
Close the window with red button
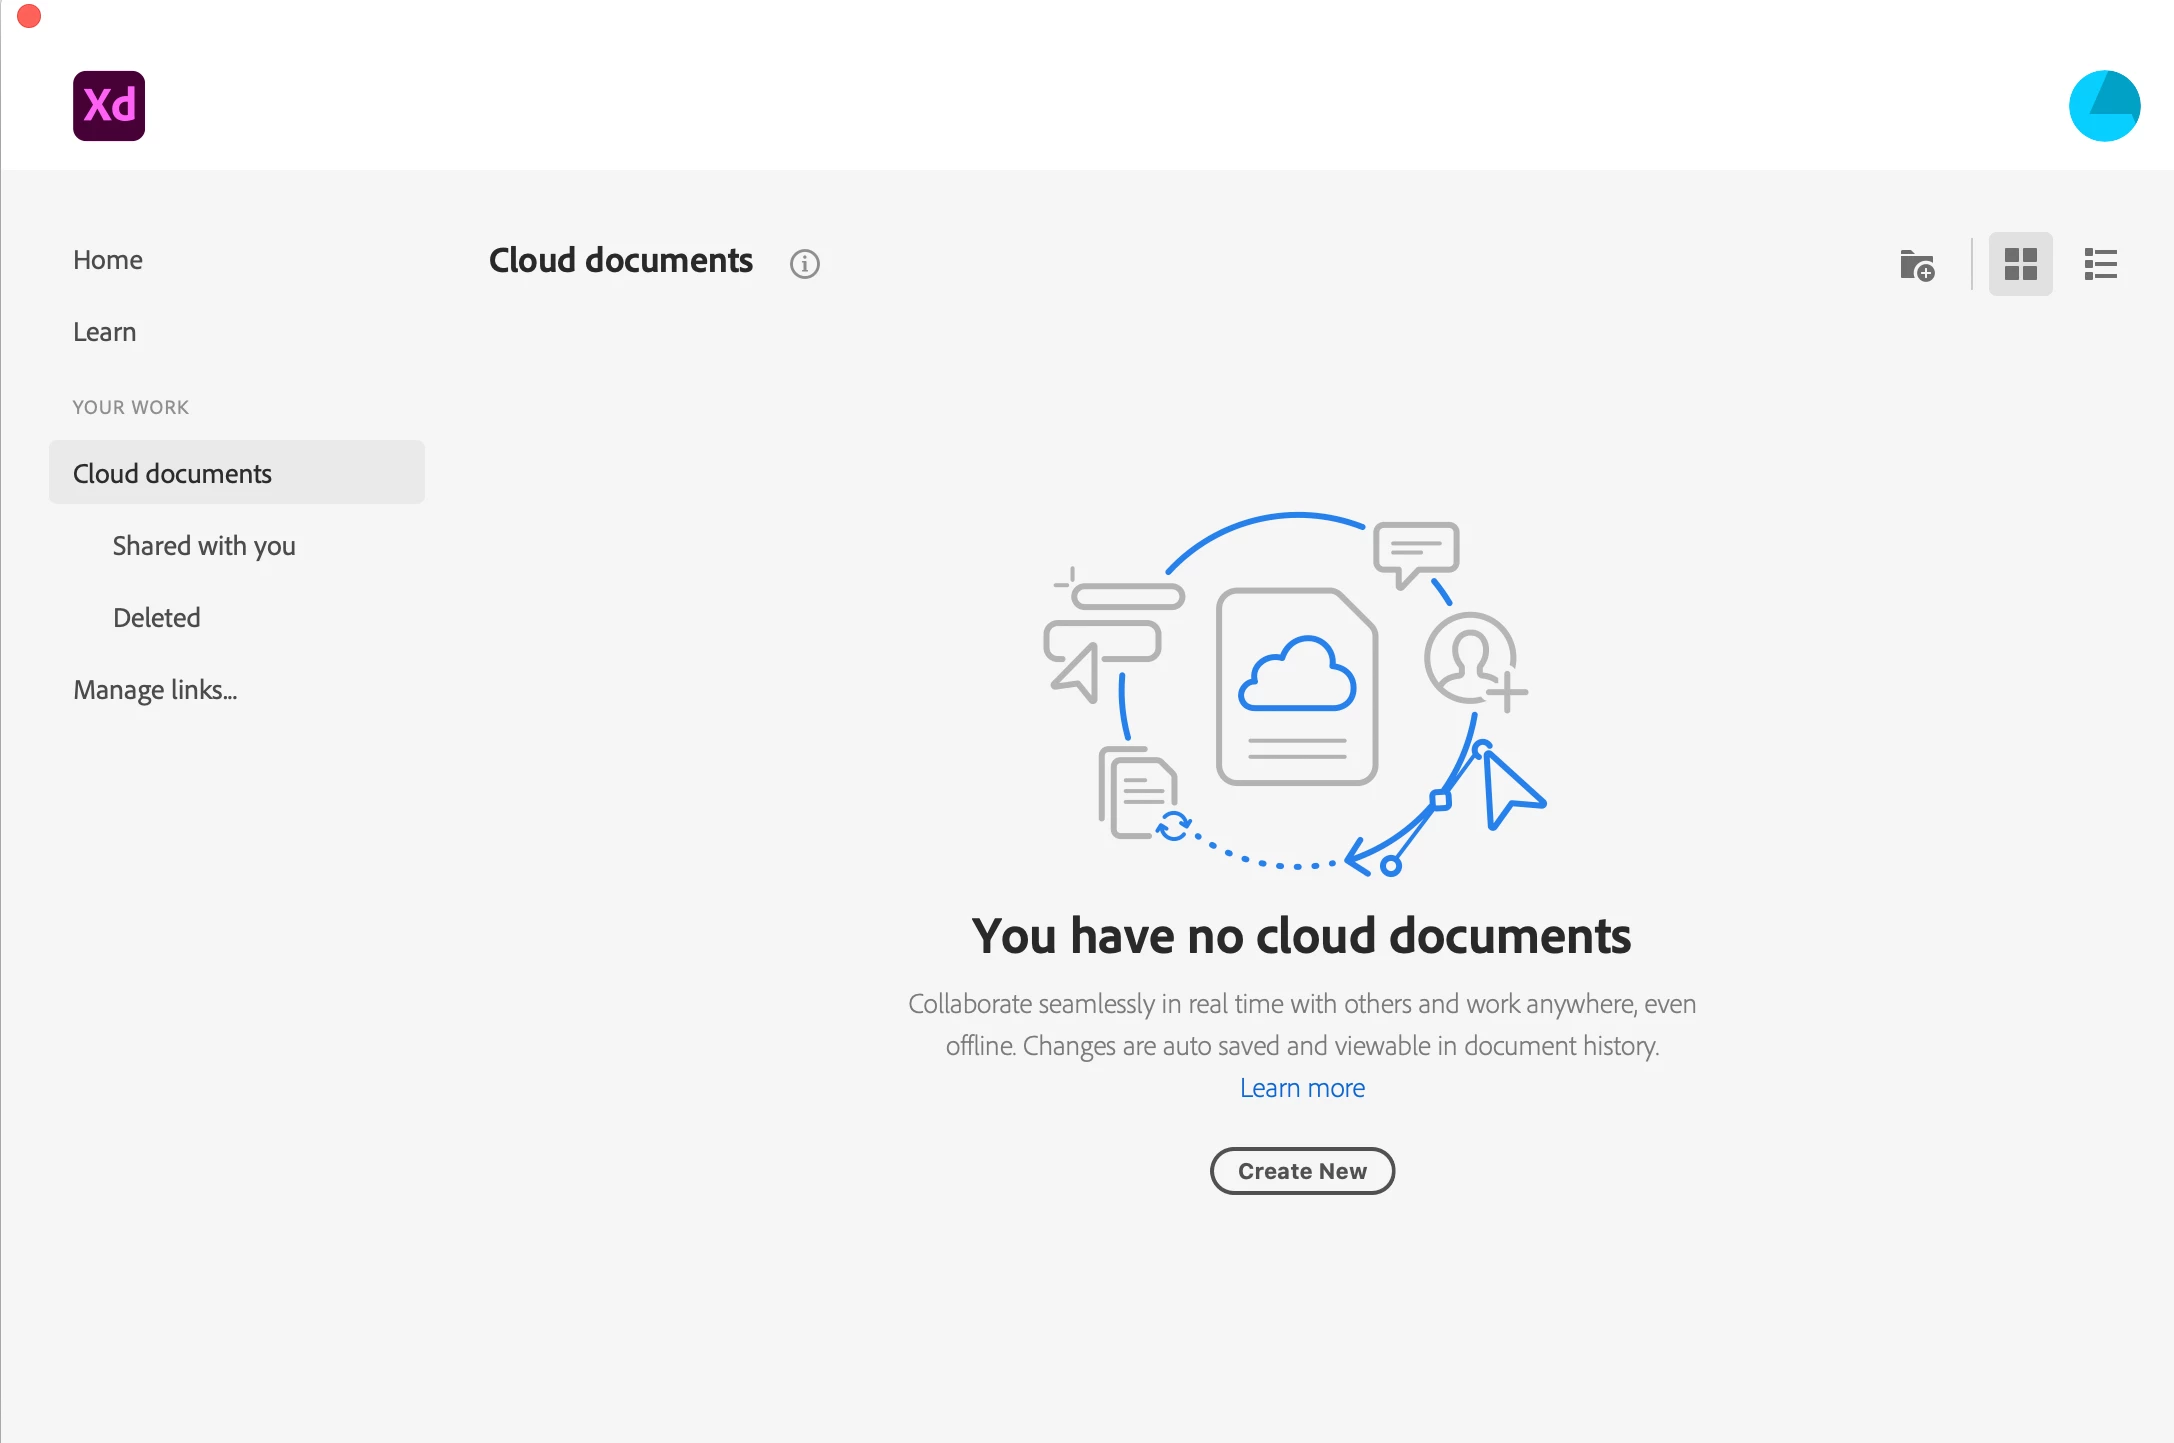click(x=29, y=16)
